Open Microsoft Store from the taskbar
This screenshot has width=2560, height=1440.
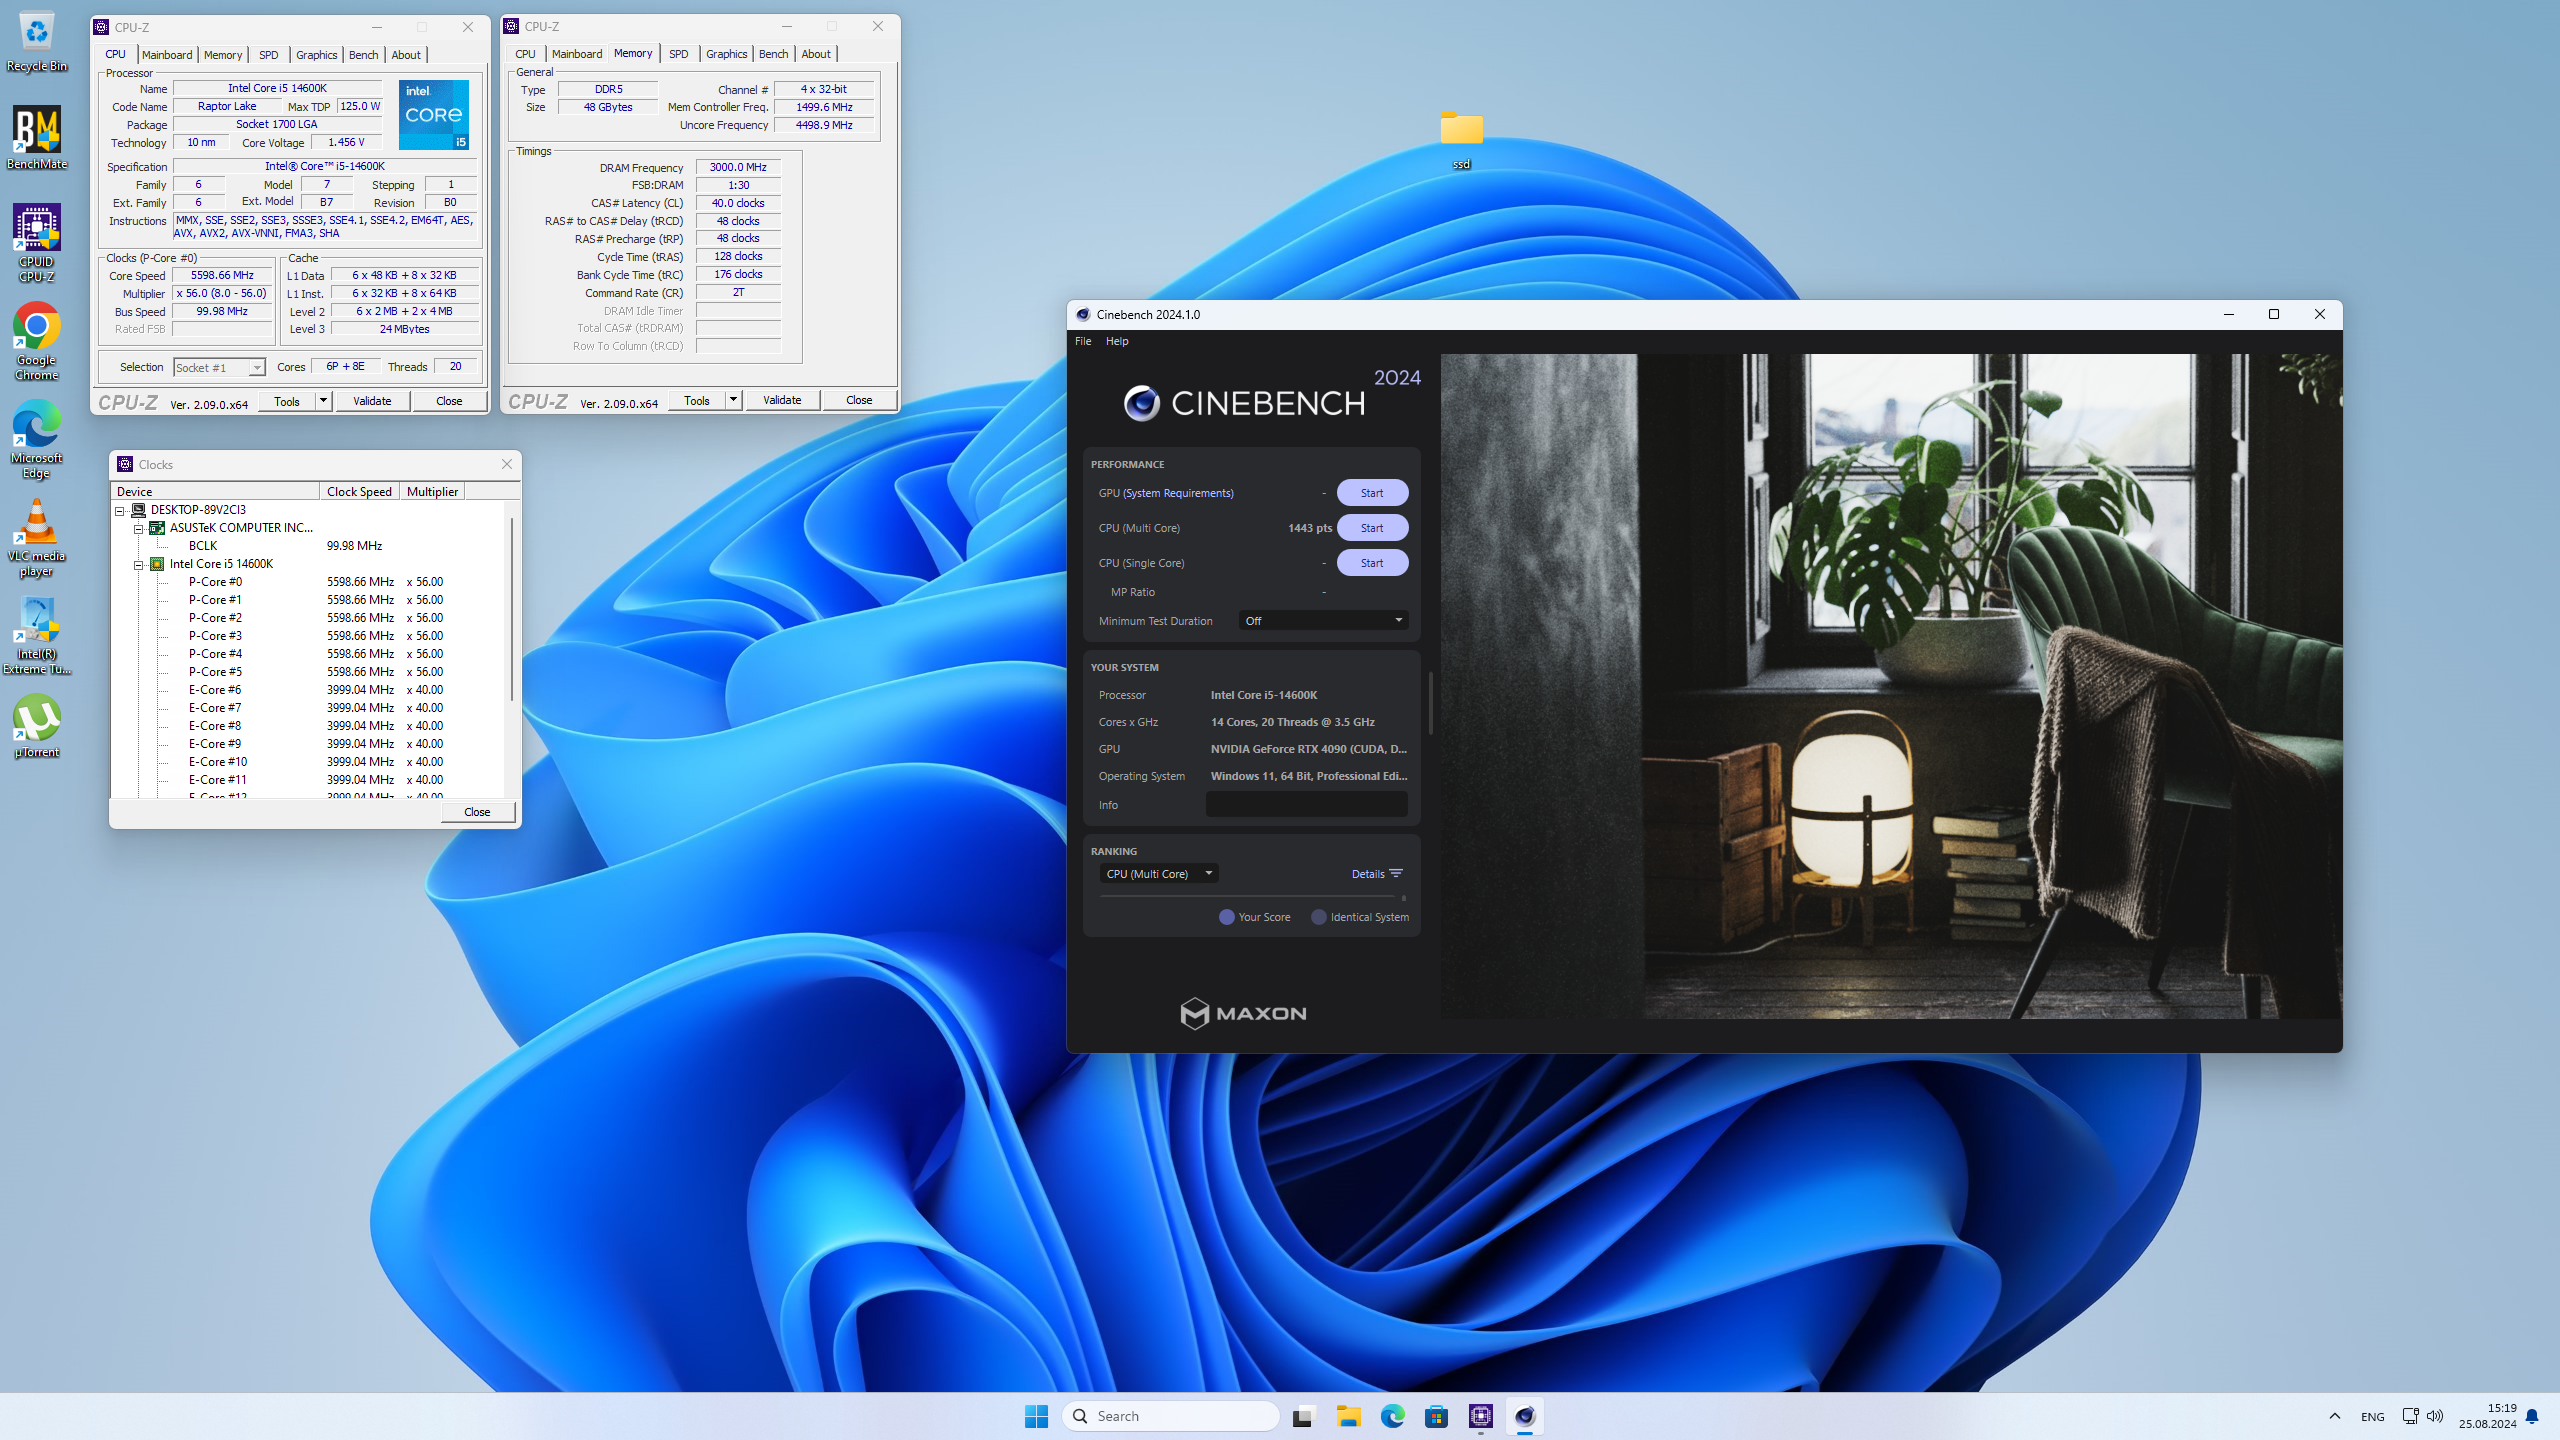[x=1436, y=1416]
